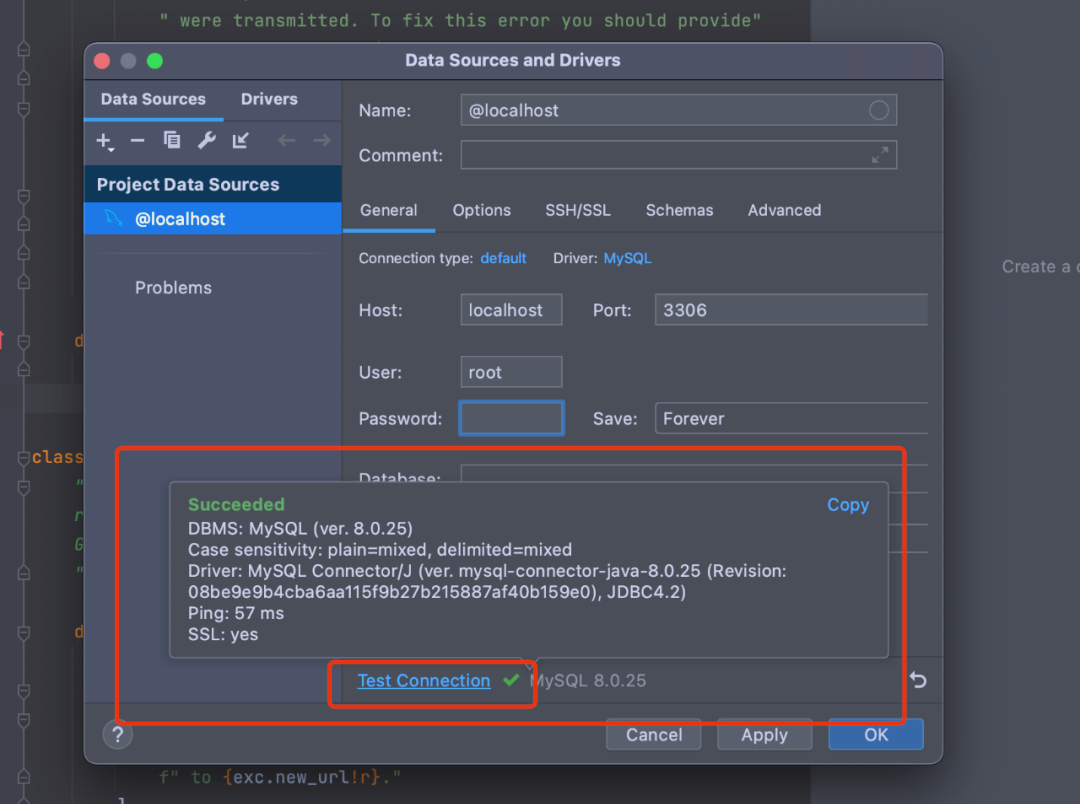This screenshot has height=804, width=1080.
Task: Select MySQL dolphin icon of @localhost
Action: tap(114, 218)
